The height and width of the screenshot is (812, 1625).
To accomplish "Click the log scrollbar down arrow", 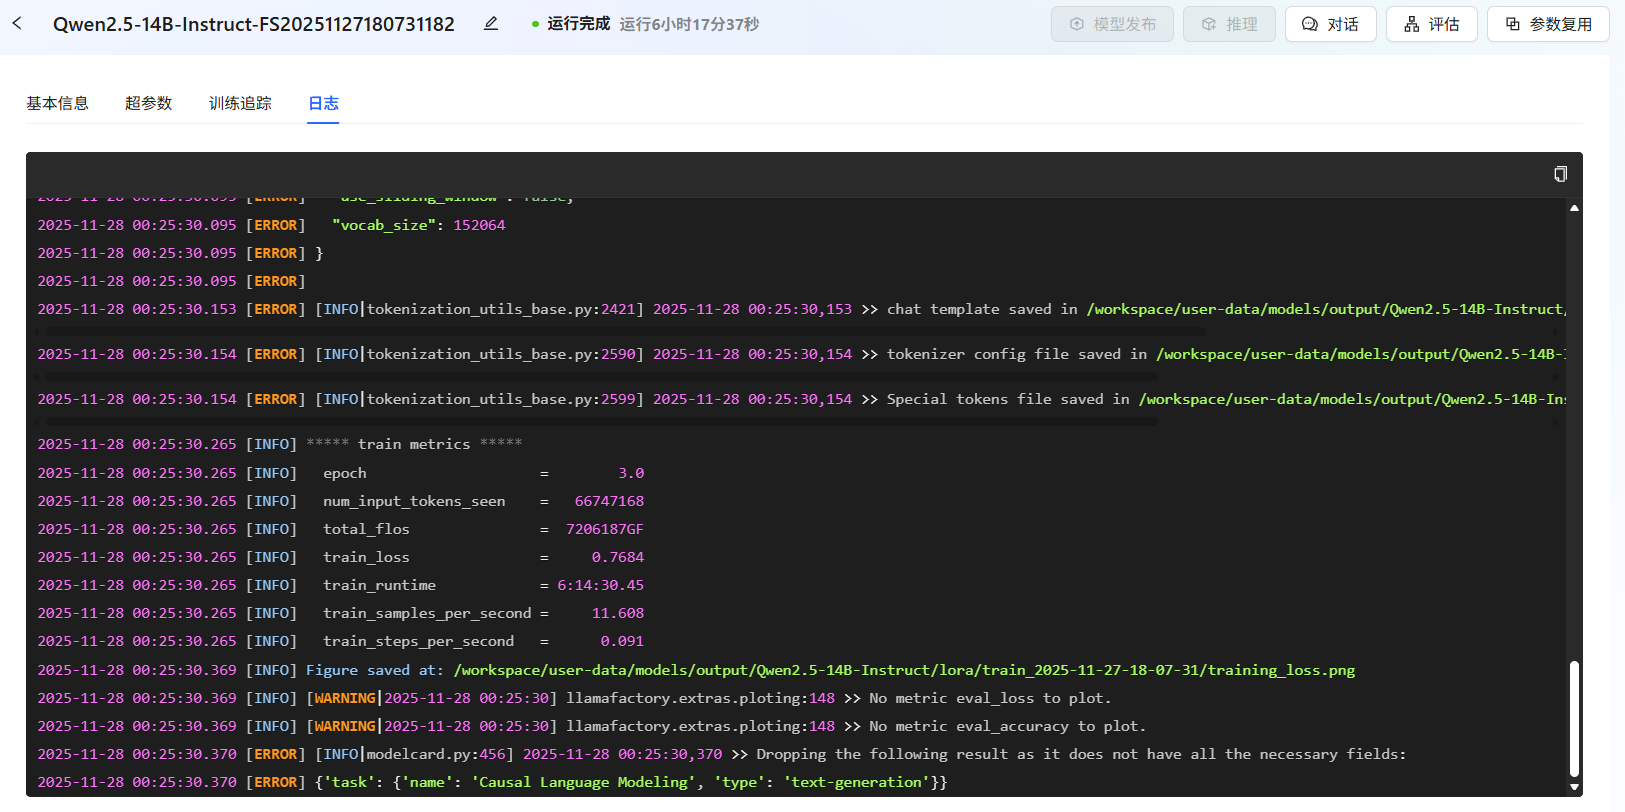I will 1574,787.
